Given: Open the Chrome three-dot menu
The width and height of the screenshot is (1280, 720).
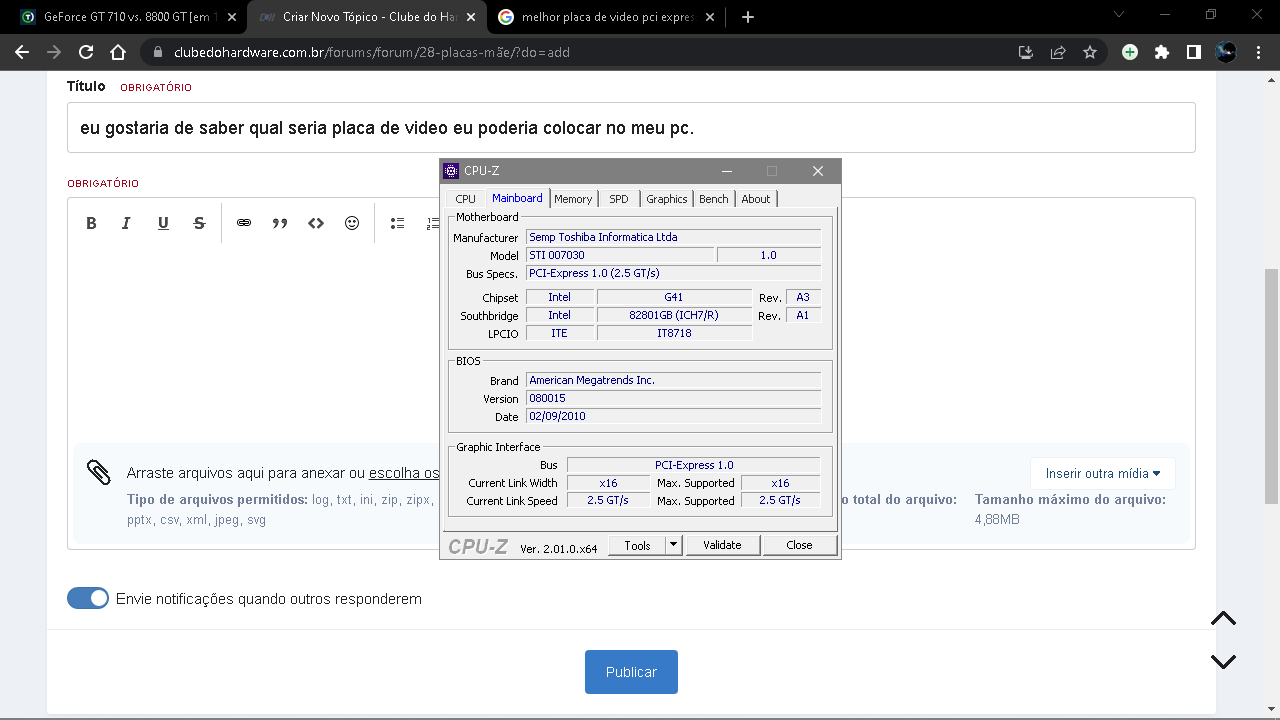Looking at the screenshot, I should pyautogui.click(x=1258, y=52).
